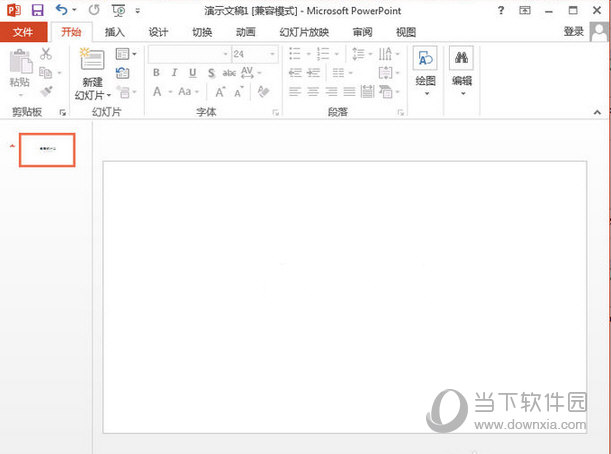
Task: Click the File (文件) button
Action: click(23, 32)
